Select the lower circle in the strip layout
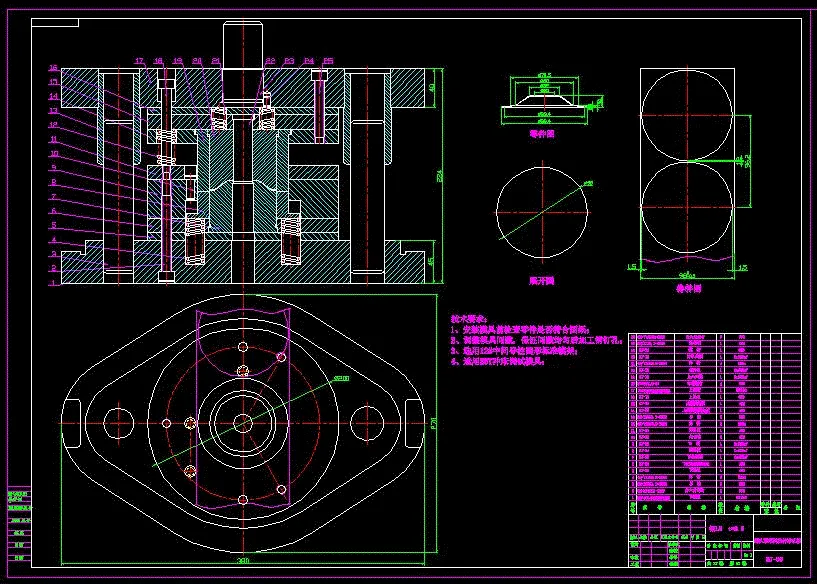Viewport: 817px width, 584px height. (x=687, y=207)
